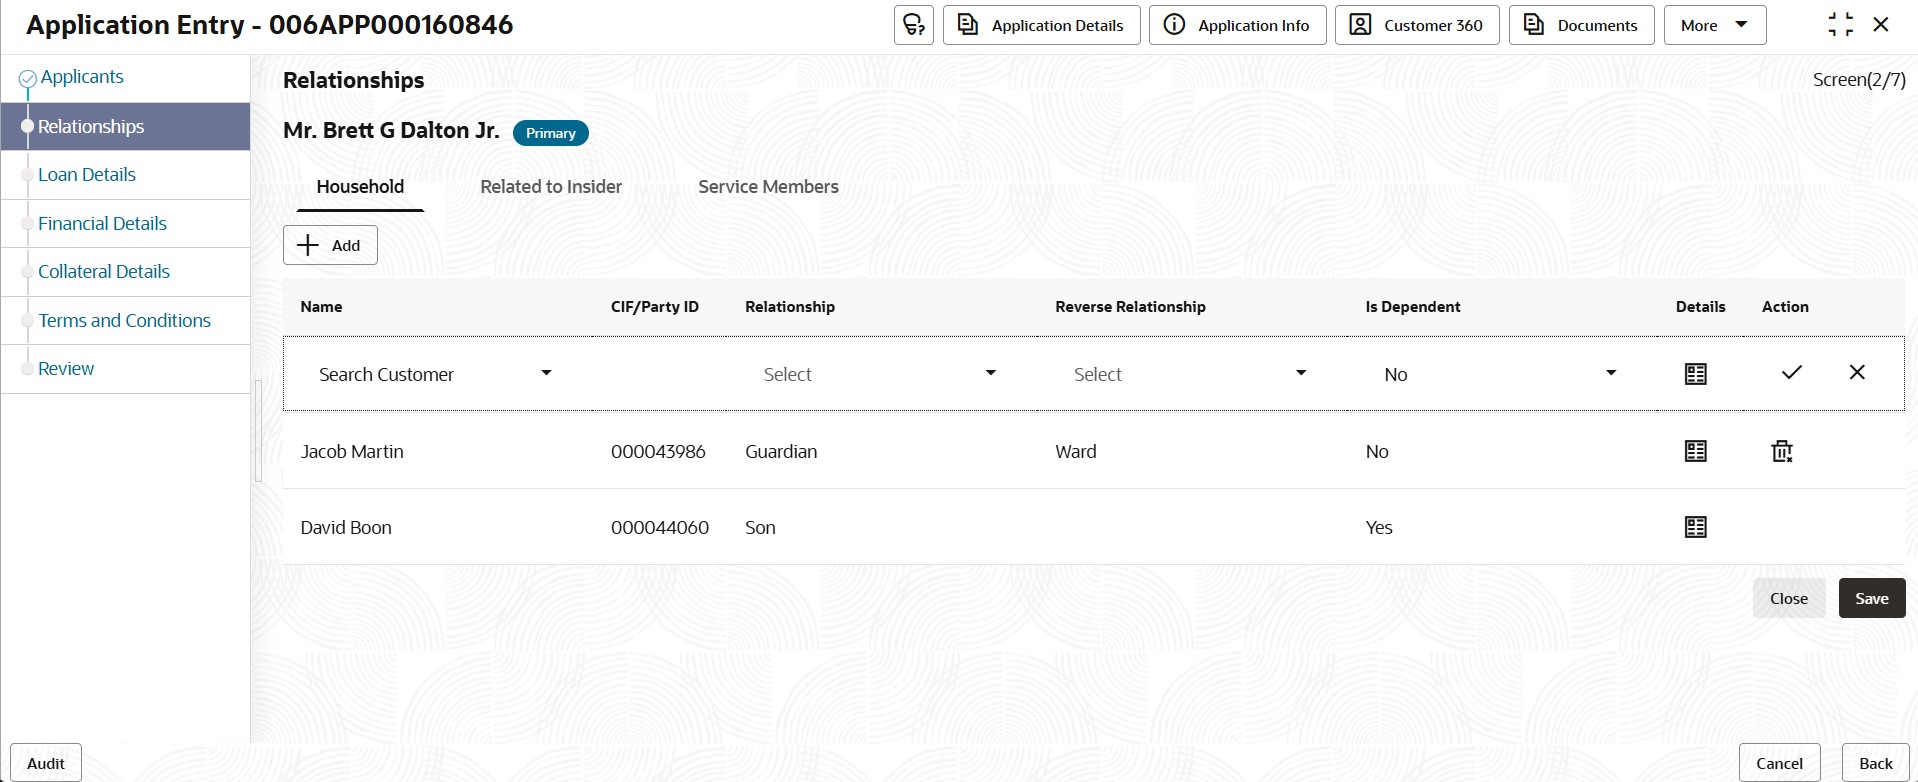Open details icon in the new entry row
The image size is (1918, 782).
point(1695,374)
